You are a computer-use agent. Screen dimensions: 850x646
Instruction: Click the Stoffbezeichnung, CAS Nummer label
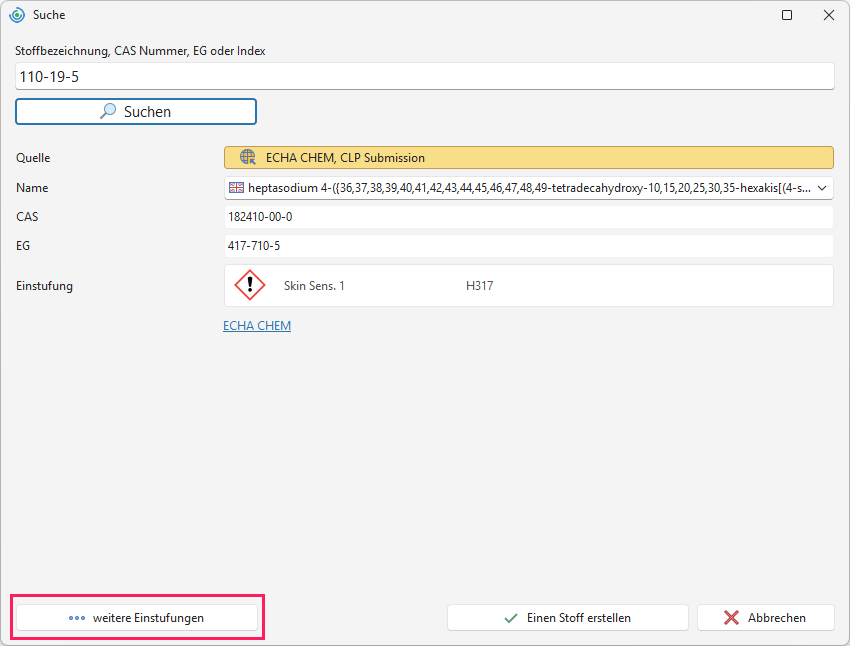point(140,51)
